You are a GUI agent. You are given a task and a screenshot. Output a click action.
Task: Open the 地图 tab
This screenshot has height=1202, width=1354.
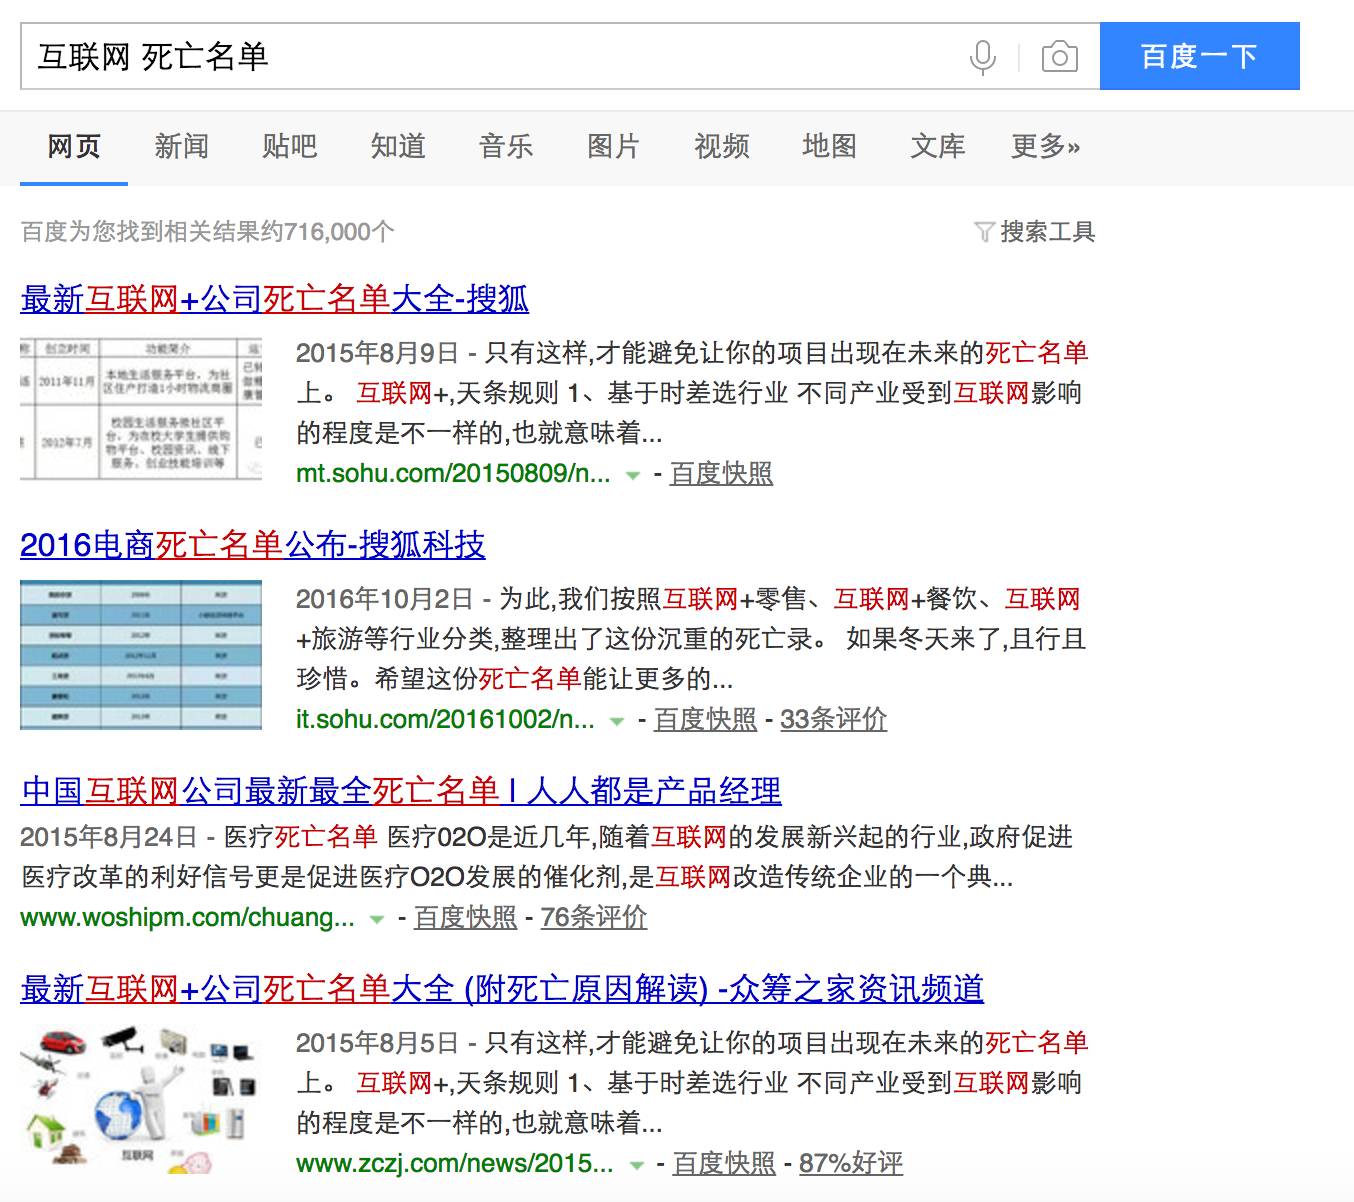pyautogui.click(x=829, y=146)
